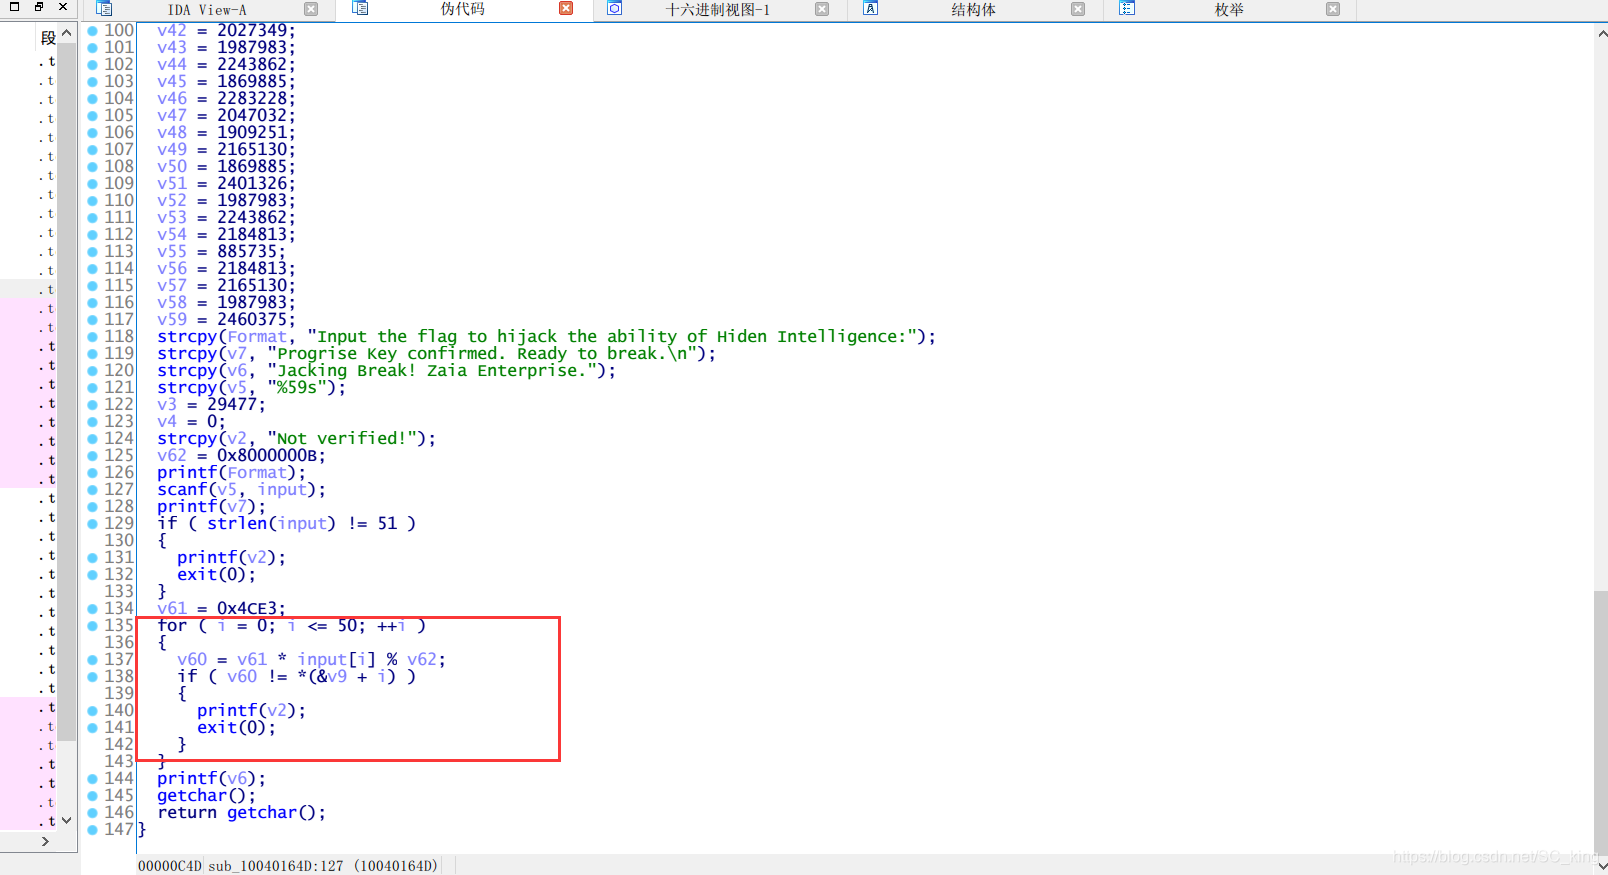The width and height of the screenshot is (1608, 875).
Task: Click line number 147
Action: (x=119, y=830)
